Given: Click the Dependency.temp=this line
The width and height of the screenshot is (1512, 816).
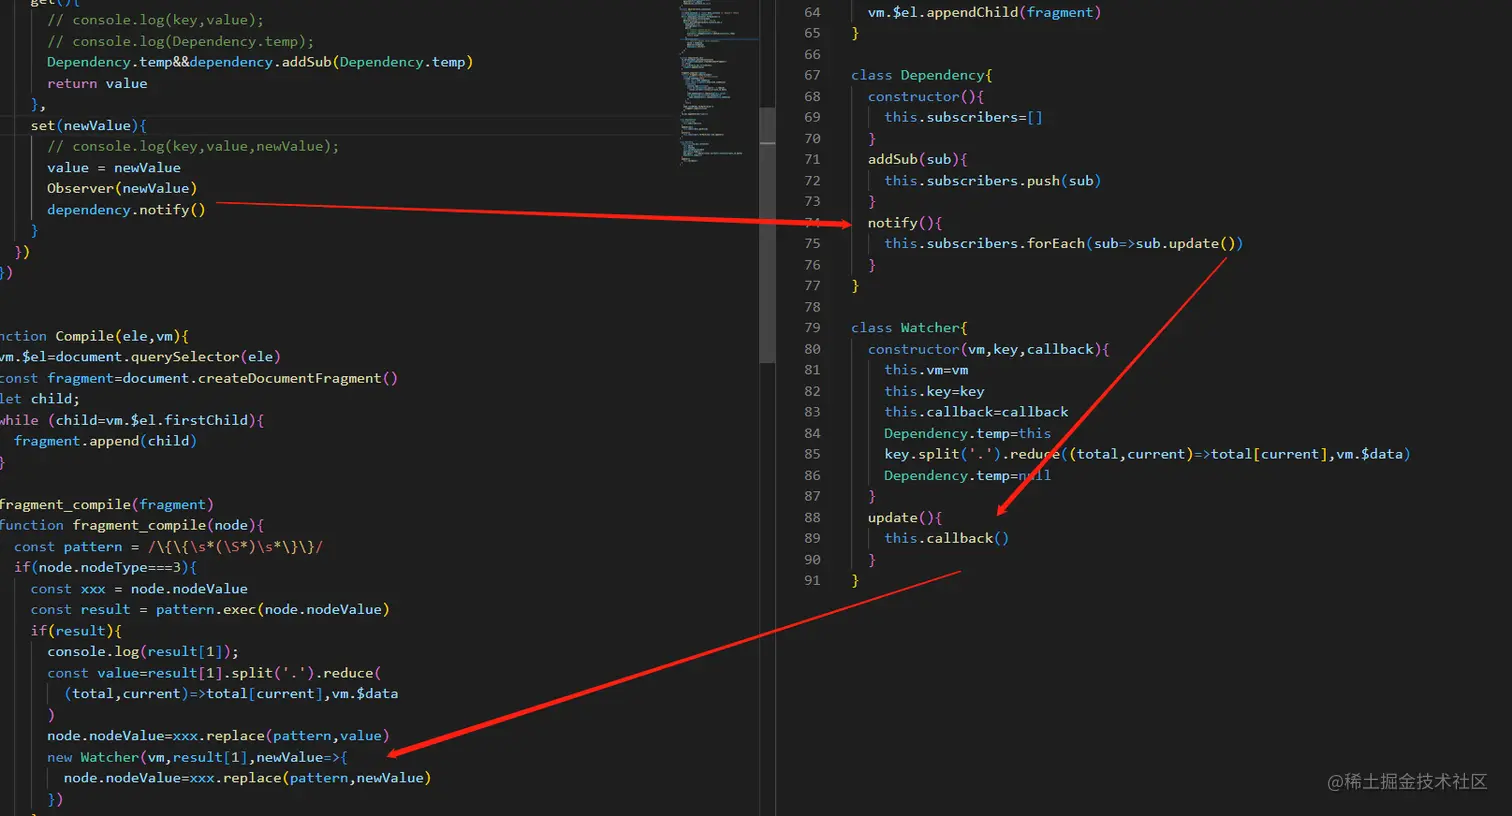Looking at the screenshot, I should (967, 433).
